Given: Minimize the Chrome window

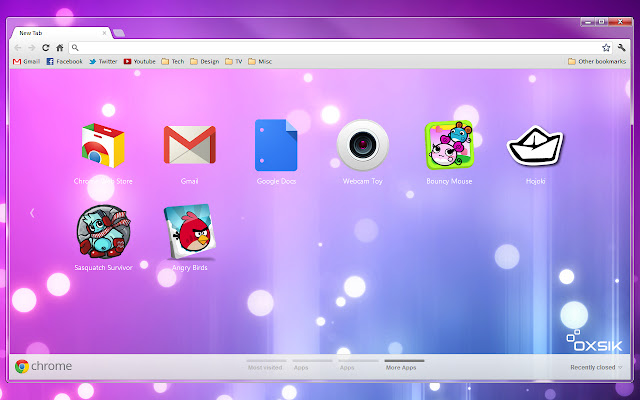Looking at the screenshot, I should (588, 22).
